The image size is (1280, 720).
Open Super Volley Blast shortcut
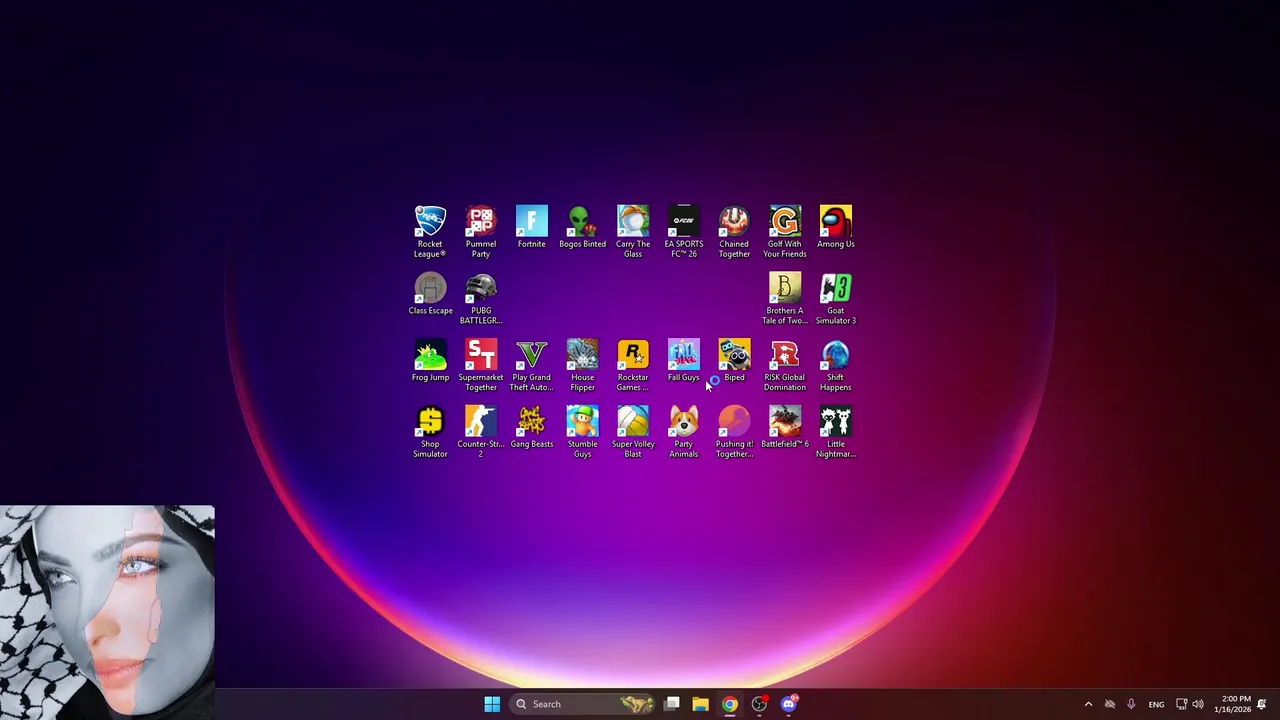point(633,433)
